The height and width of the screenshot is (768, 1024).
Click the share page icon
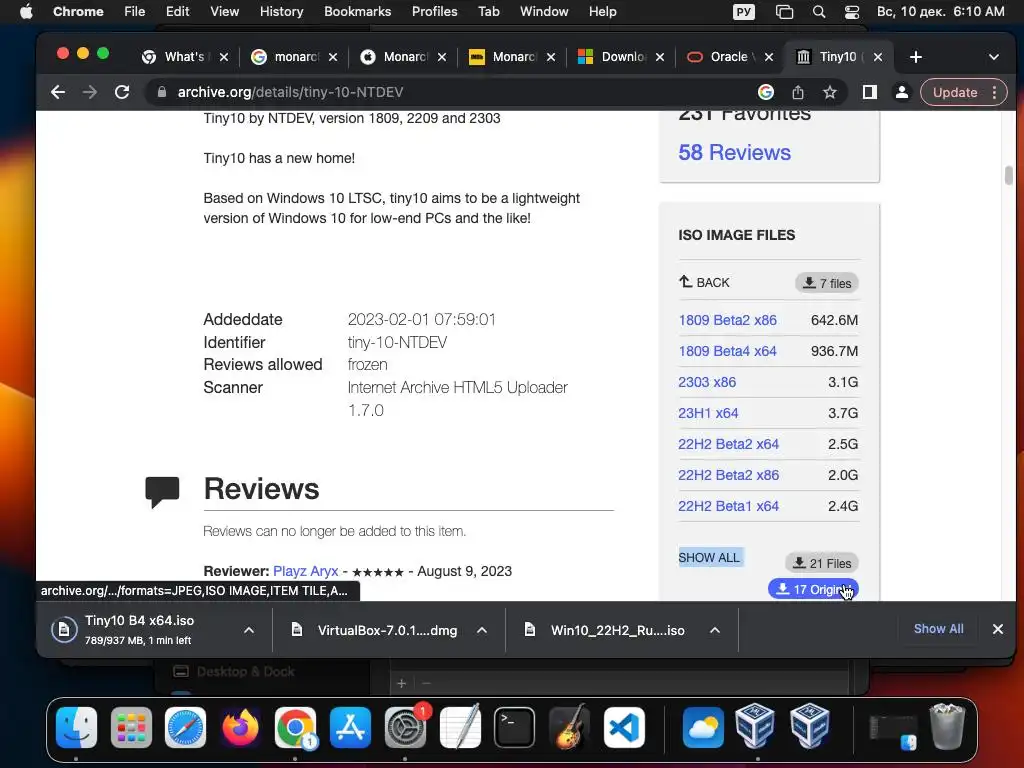[x=797, y=92]
